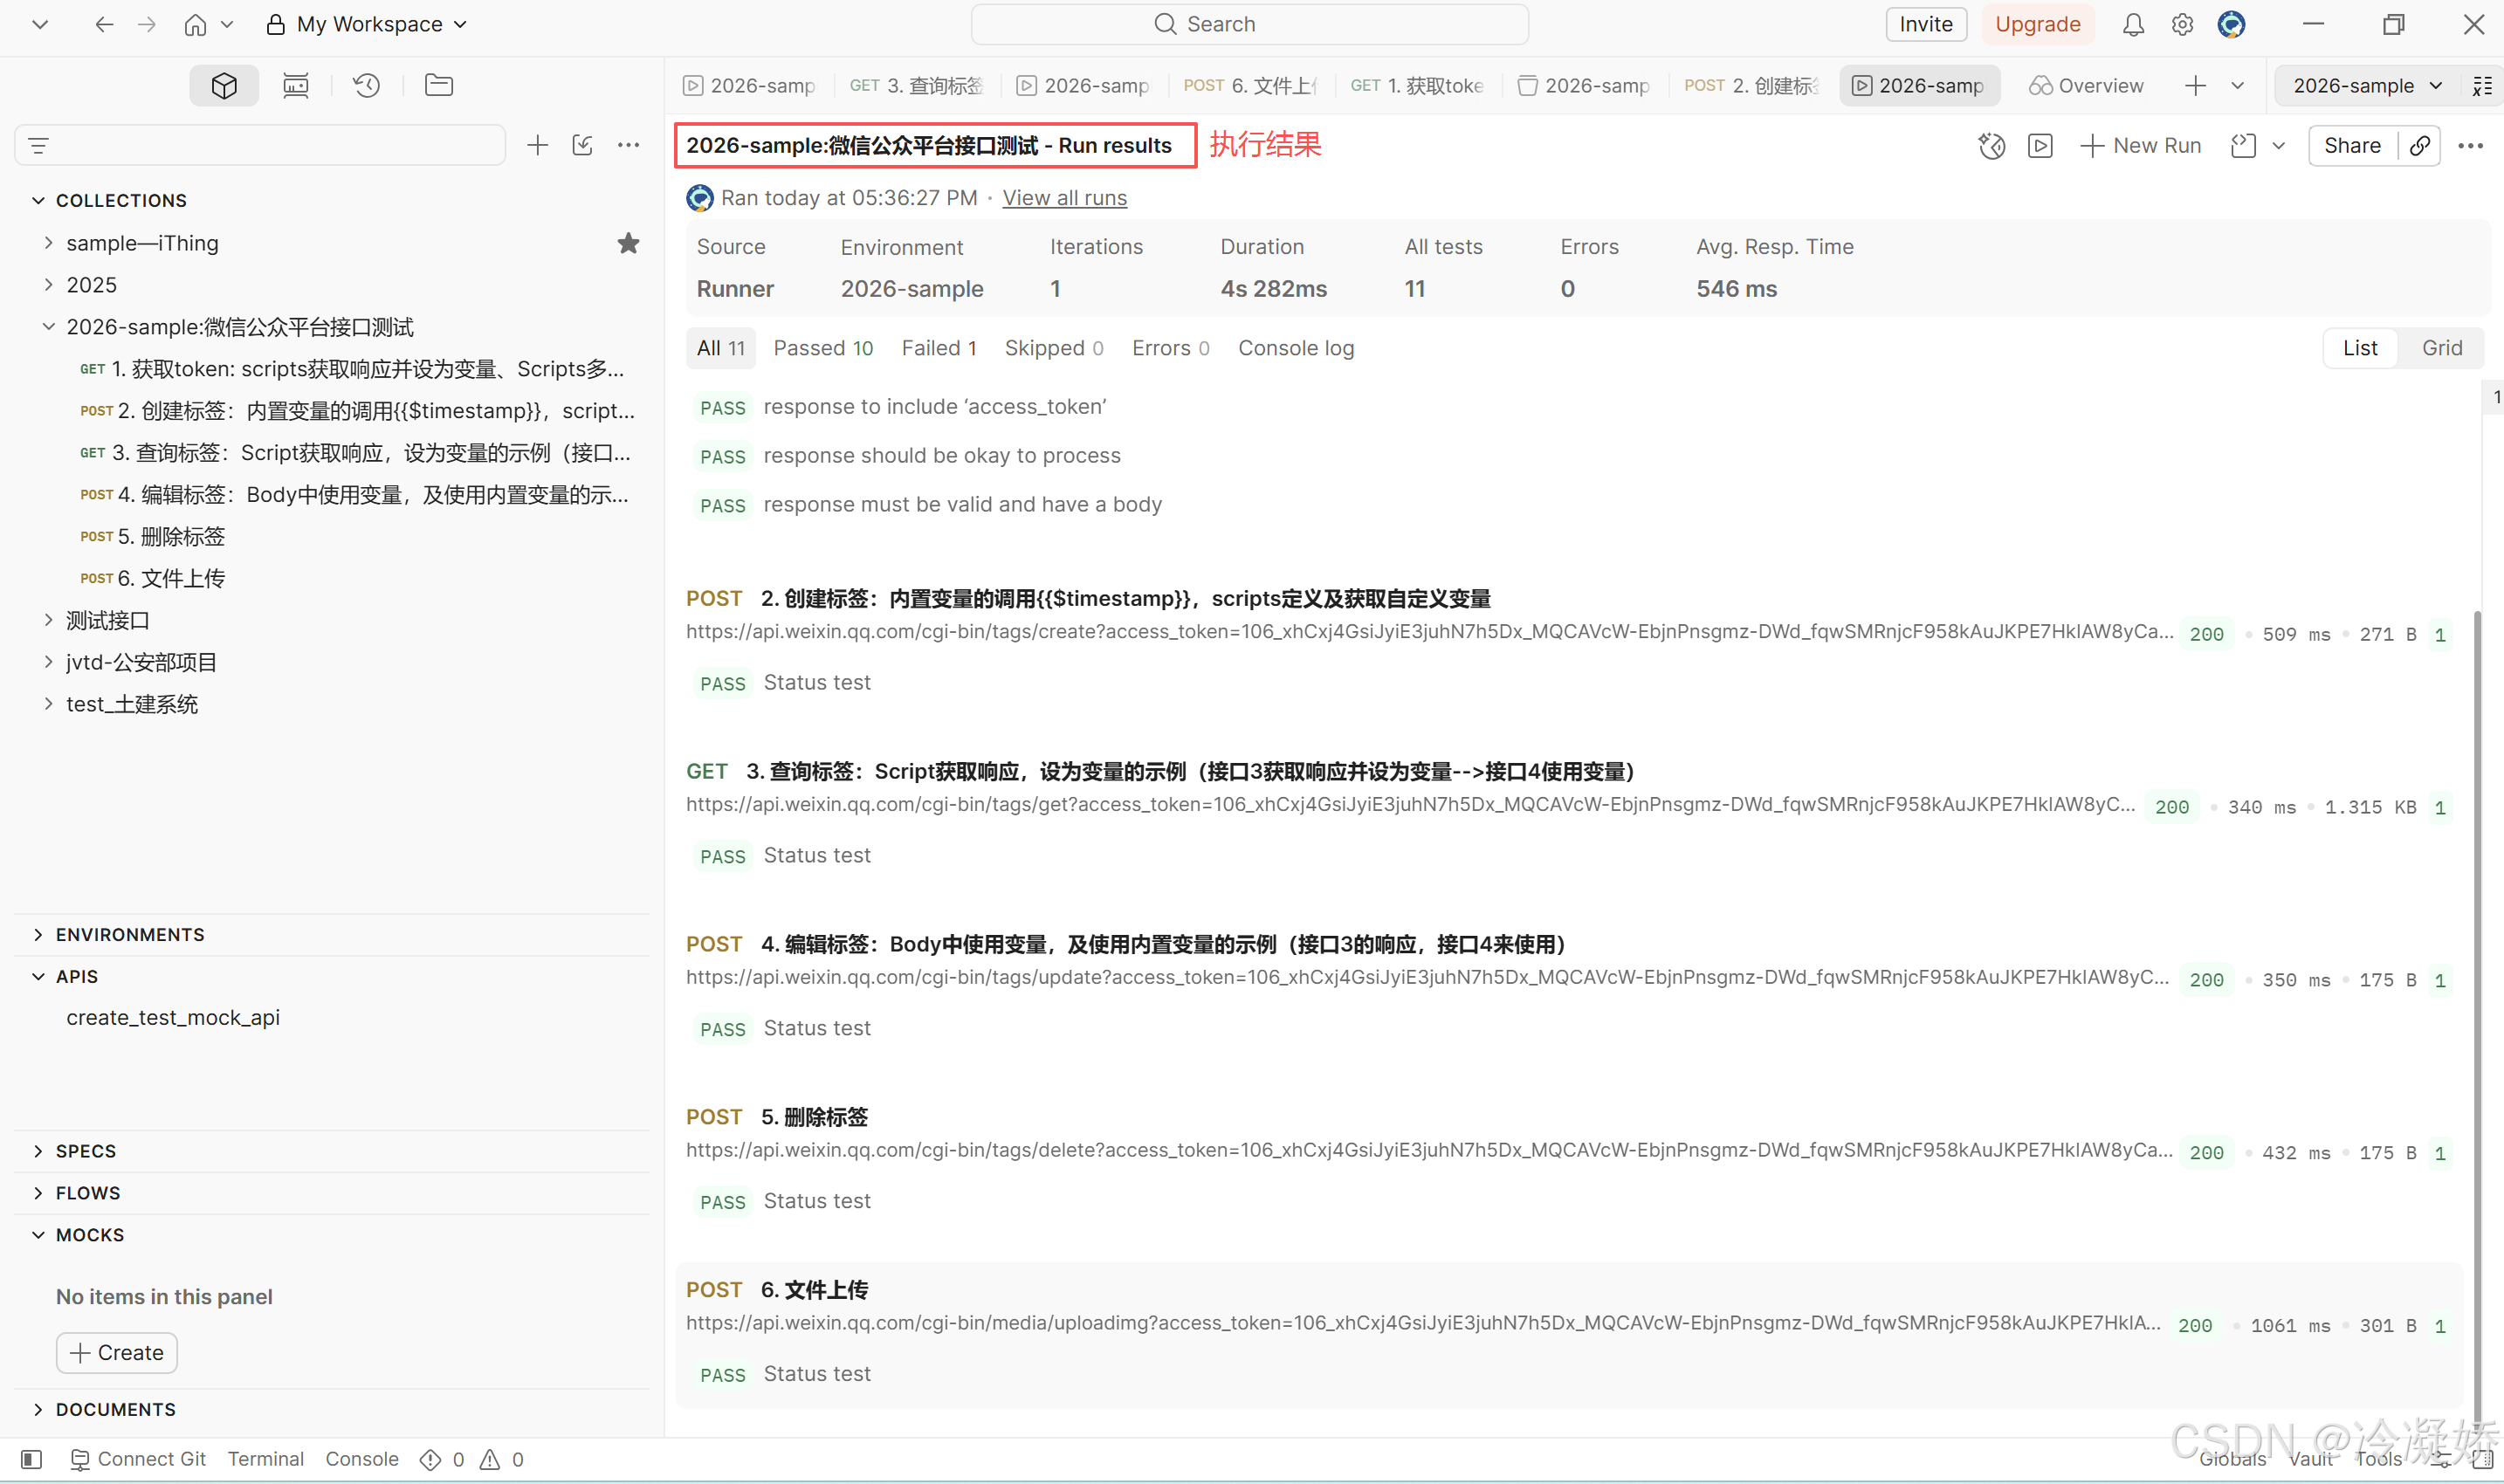Go back with the back arrow

click(x=104, y=24)
